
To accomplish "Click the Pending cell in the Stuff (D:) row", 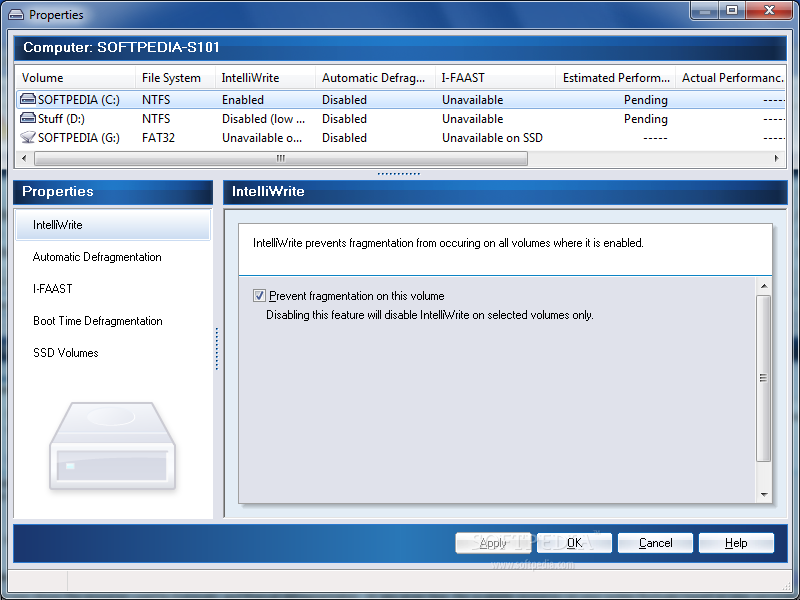I will click(x=645, y=119).
